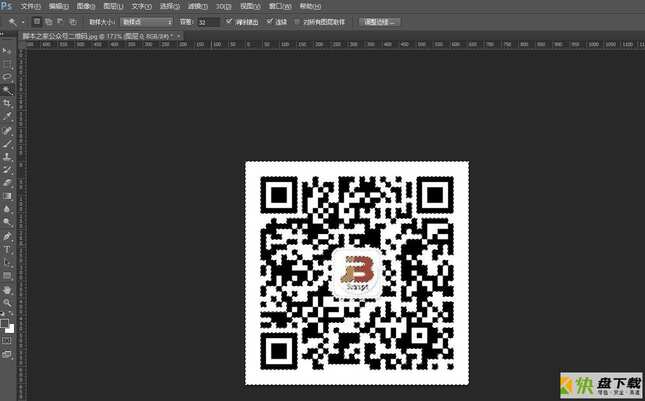Select the Lasso tool

[7, 77]
